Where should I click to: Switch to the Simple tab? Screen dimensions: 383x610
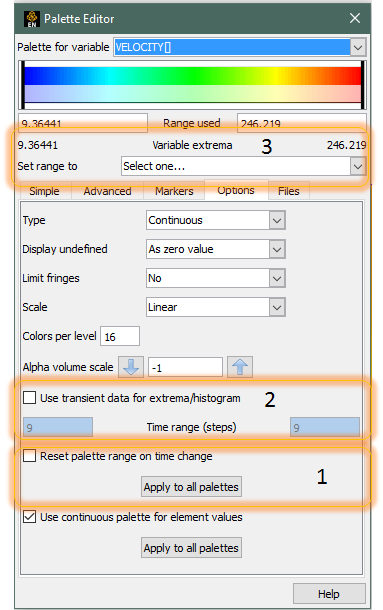point(44,191)
